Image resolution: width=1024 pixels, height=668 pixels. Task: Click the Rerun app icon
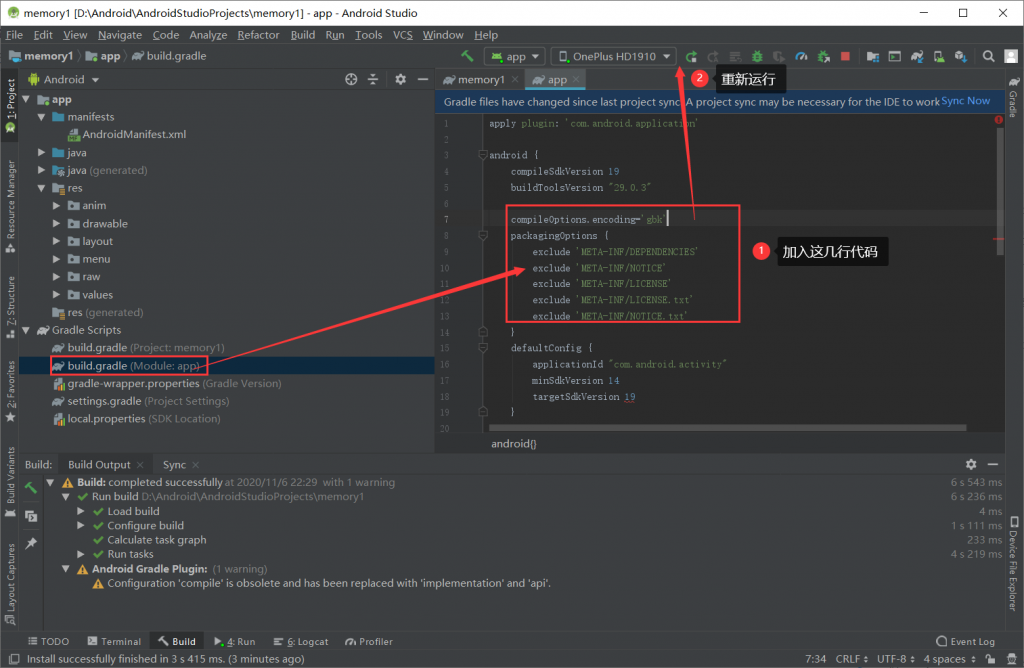click(x=691, y=57)
